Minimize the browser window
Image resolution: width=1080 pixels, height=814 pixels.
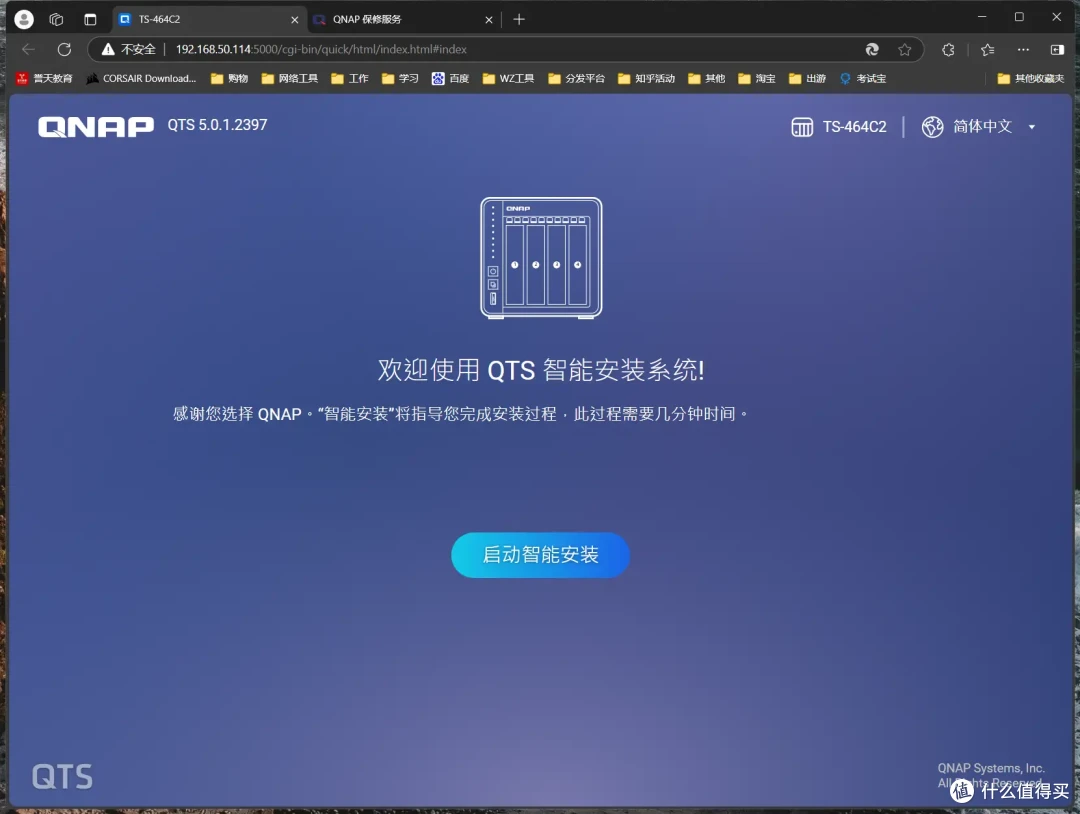[x=982, y=17]
